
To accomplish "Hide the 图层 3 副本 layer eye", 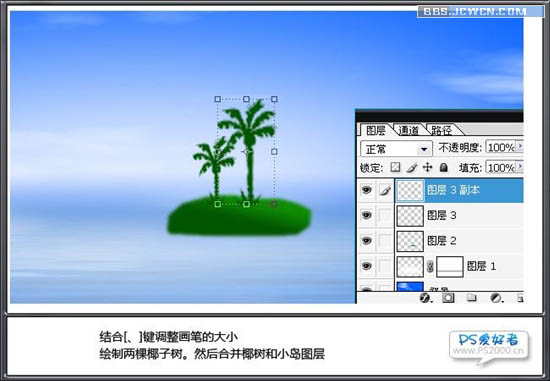I will point(367,190).
